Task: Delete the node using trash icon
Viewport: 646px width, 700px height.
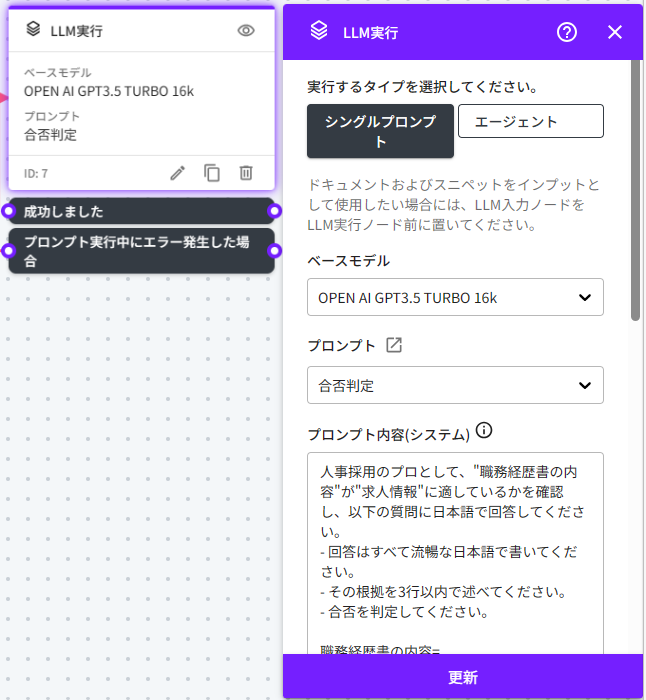Action: pyautogui.click(x=246, y=173)
